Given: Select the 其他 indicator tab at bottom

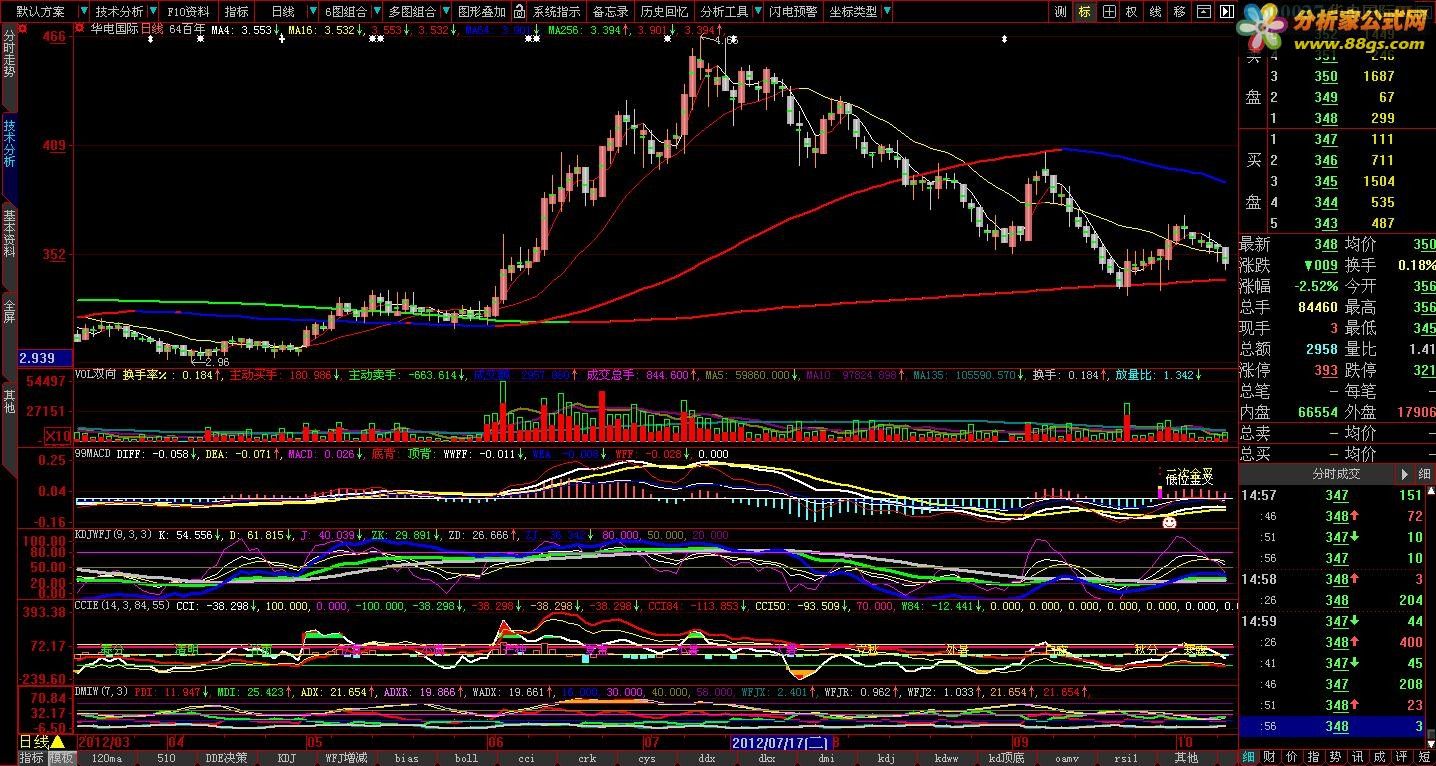Looking at the screenshot, I should 1186,758.
